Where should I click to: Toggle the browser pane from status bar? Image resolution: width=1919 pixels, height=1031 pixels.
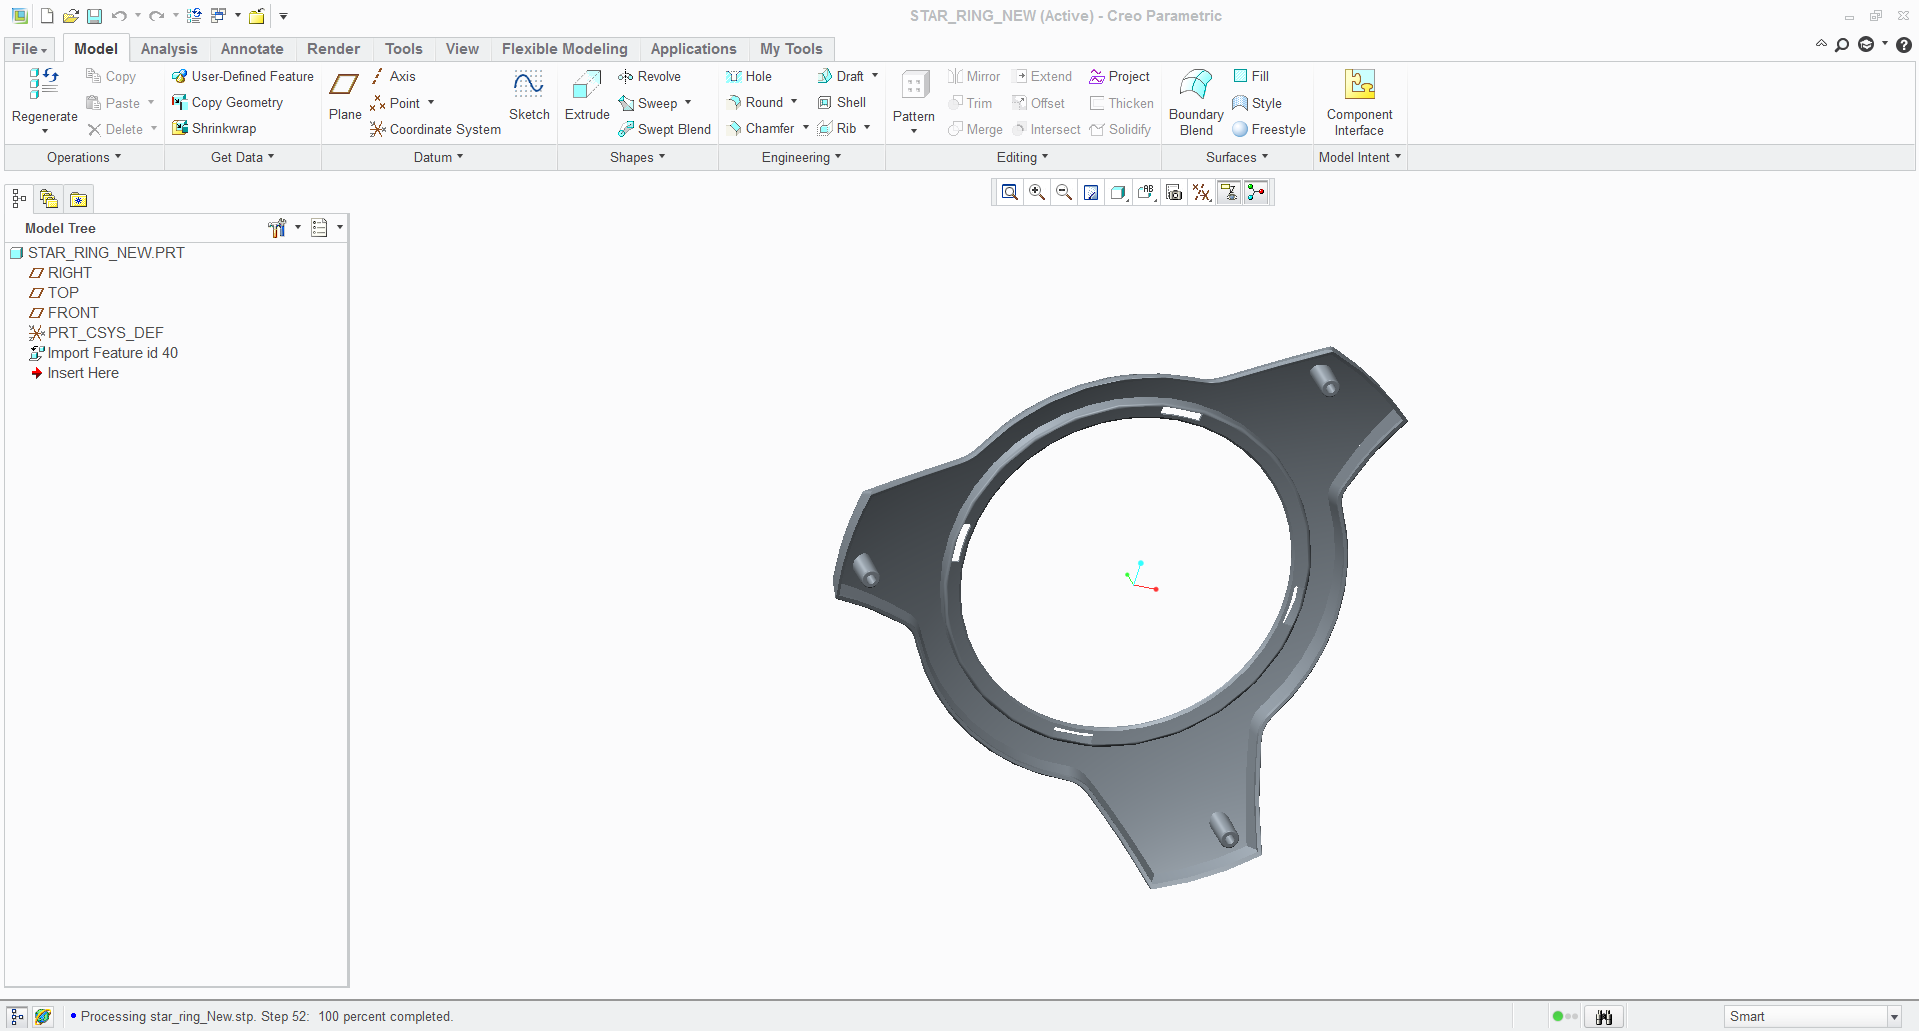click(43, 1017)
